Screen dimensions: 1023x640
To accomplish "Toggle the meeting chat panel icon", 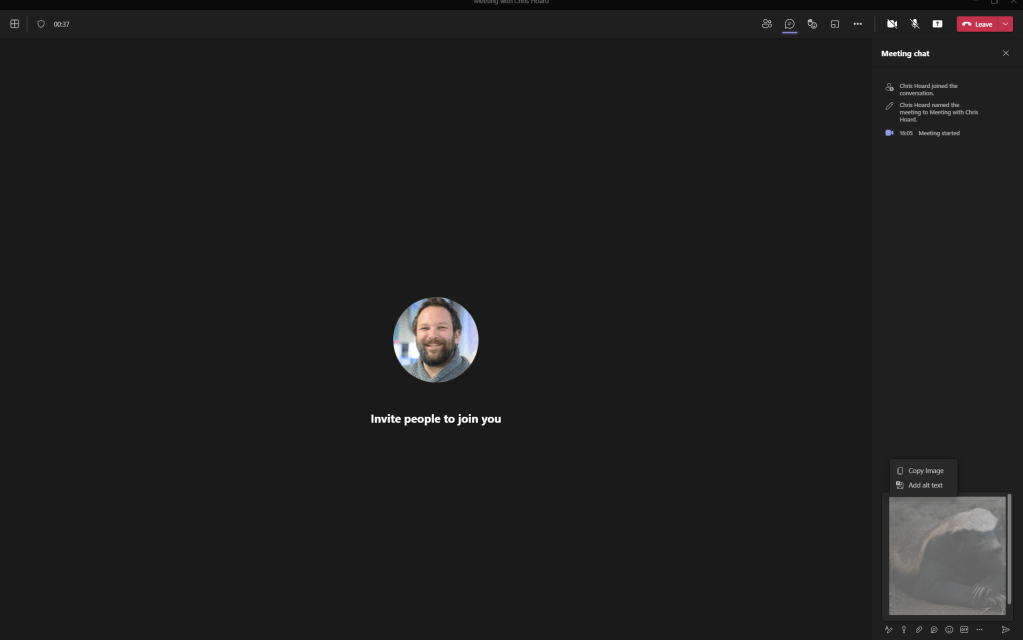I will 789,24.
